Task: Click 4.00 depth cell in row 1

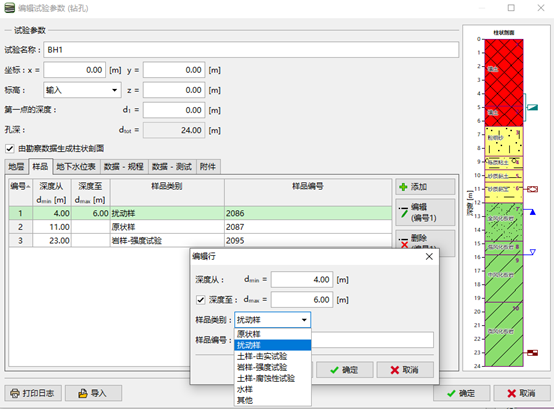Action: point(52,213)
